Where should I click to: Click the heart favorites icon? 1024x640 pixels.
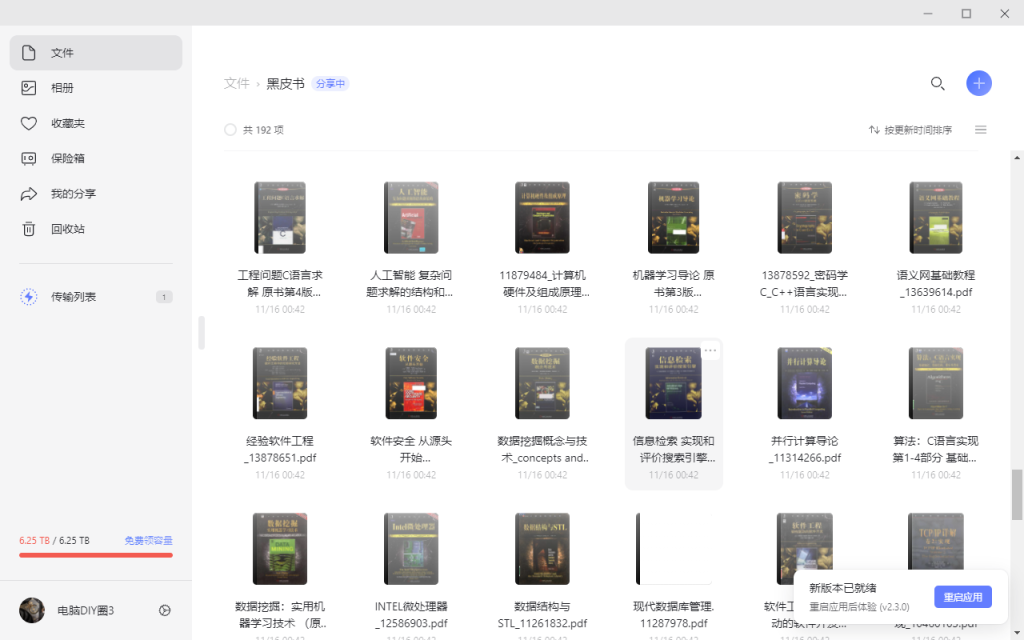(28, 123)
